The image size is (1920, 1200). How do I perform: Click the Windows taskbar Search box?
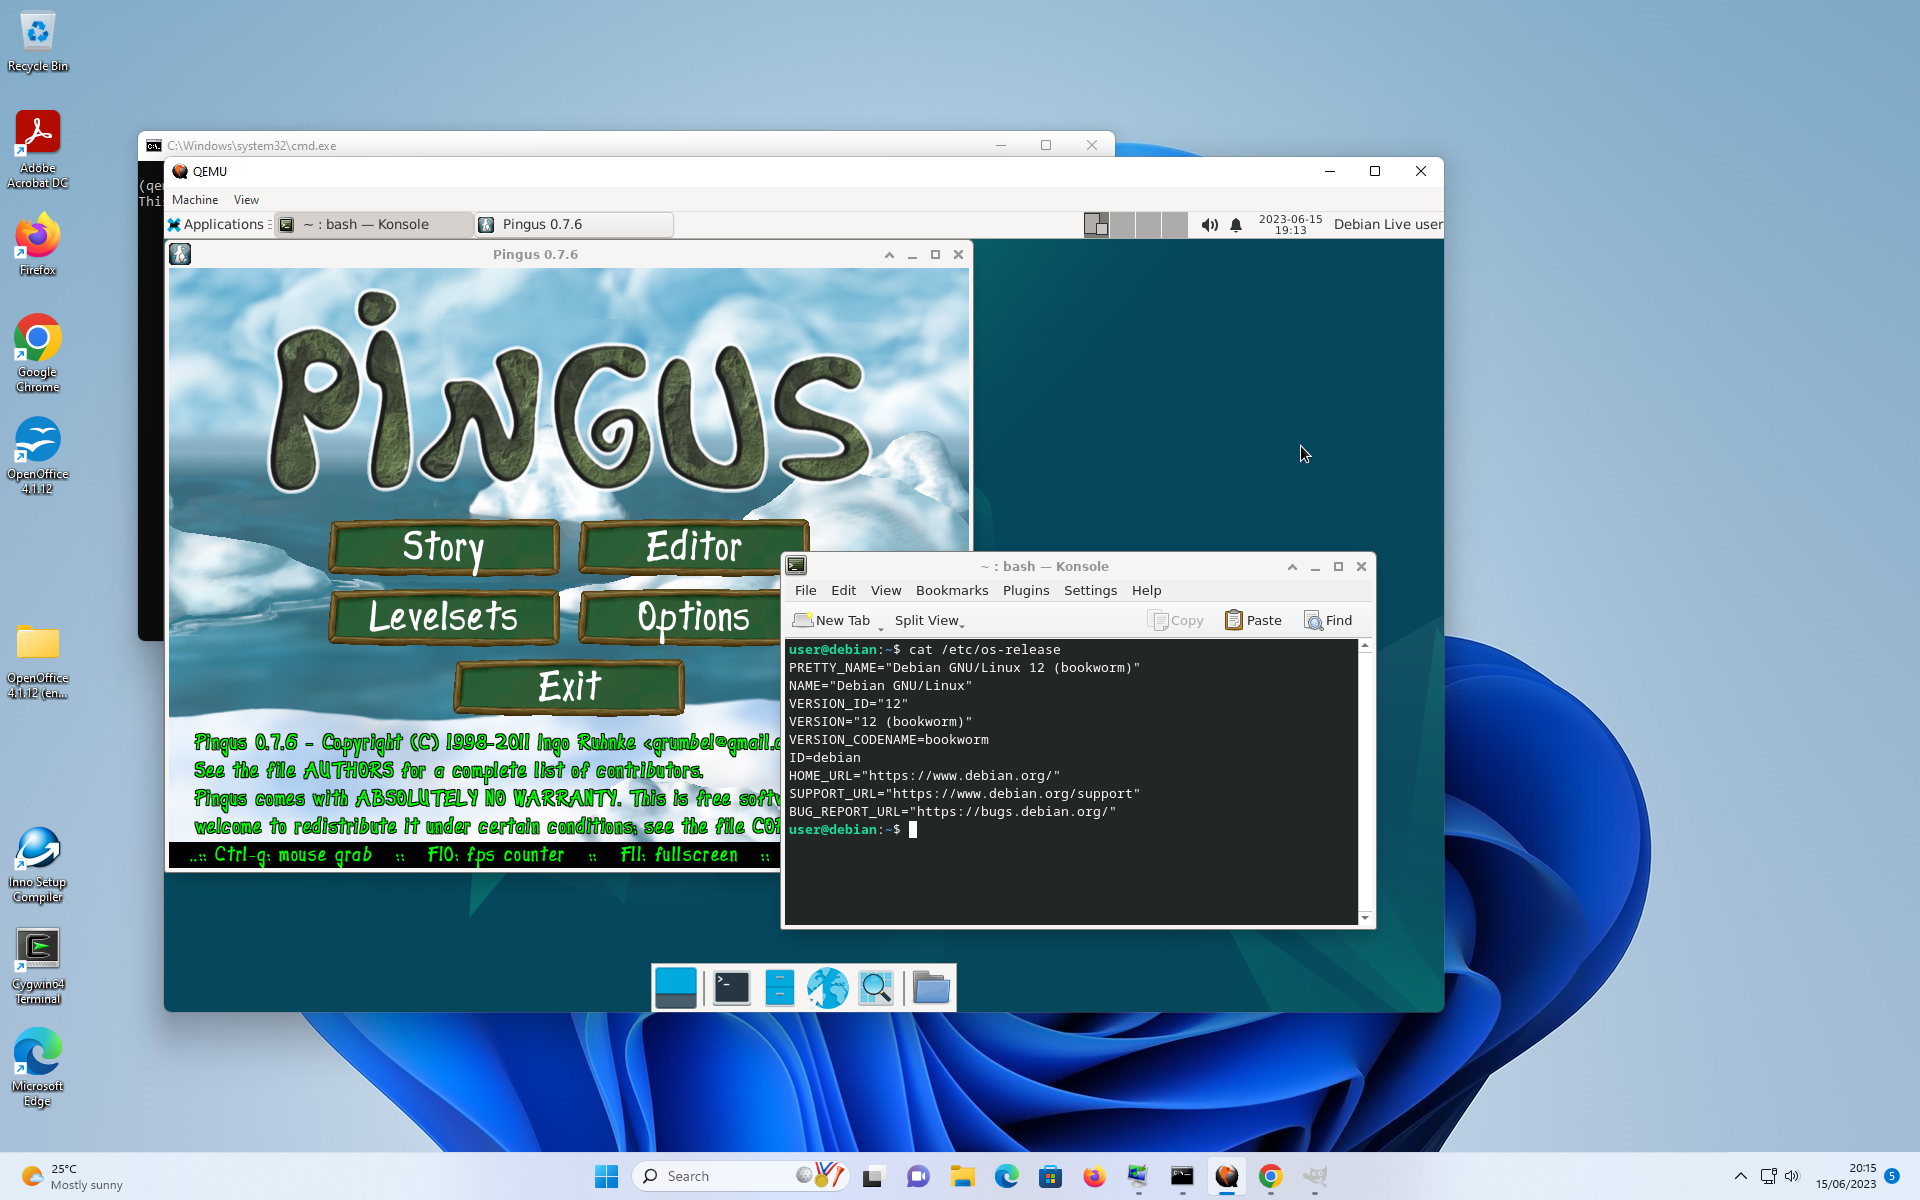click(x=740, y=1176)
